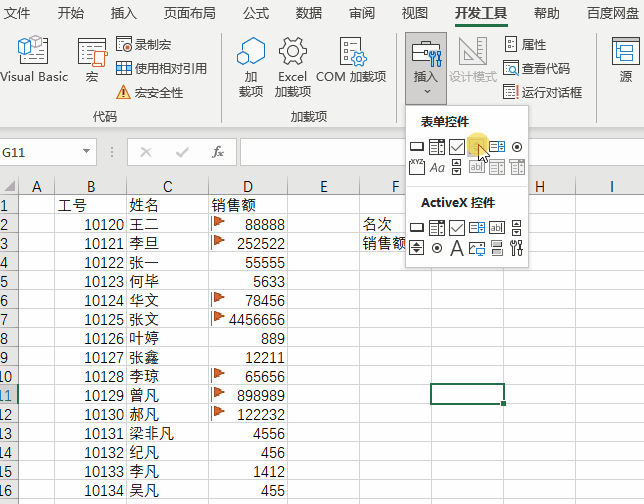644x504 pixels.
Task: Select form control Option Button in 表单控件
Action: pyautogui.click(x=517, y=147)
